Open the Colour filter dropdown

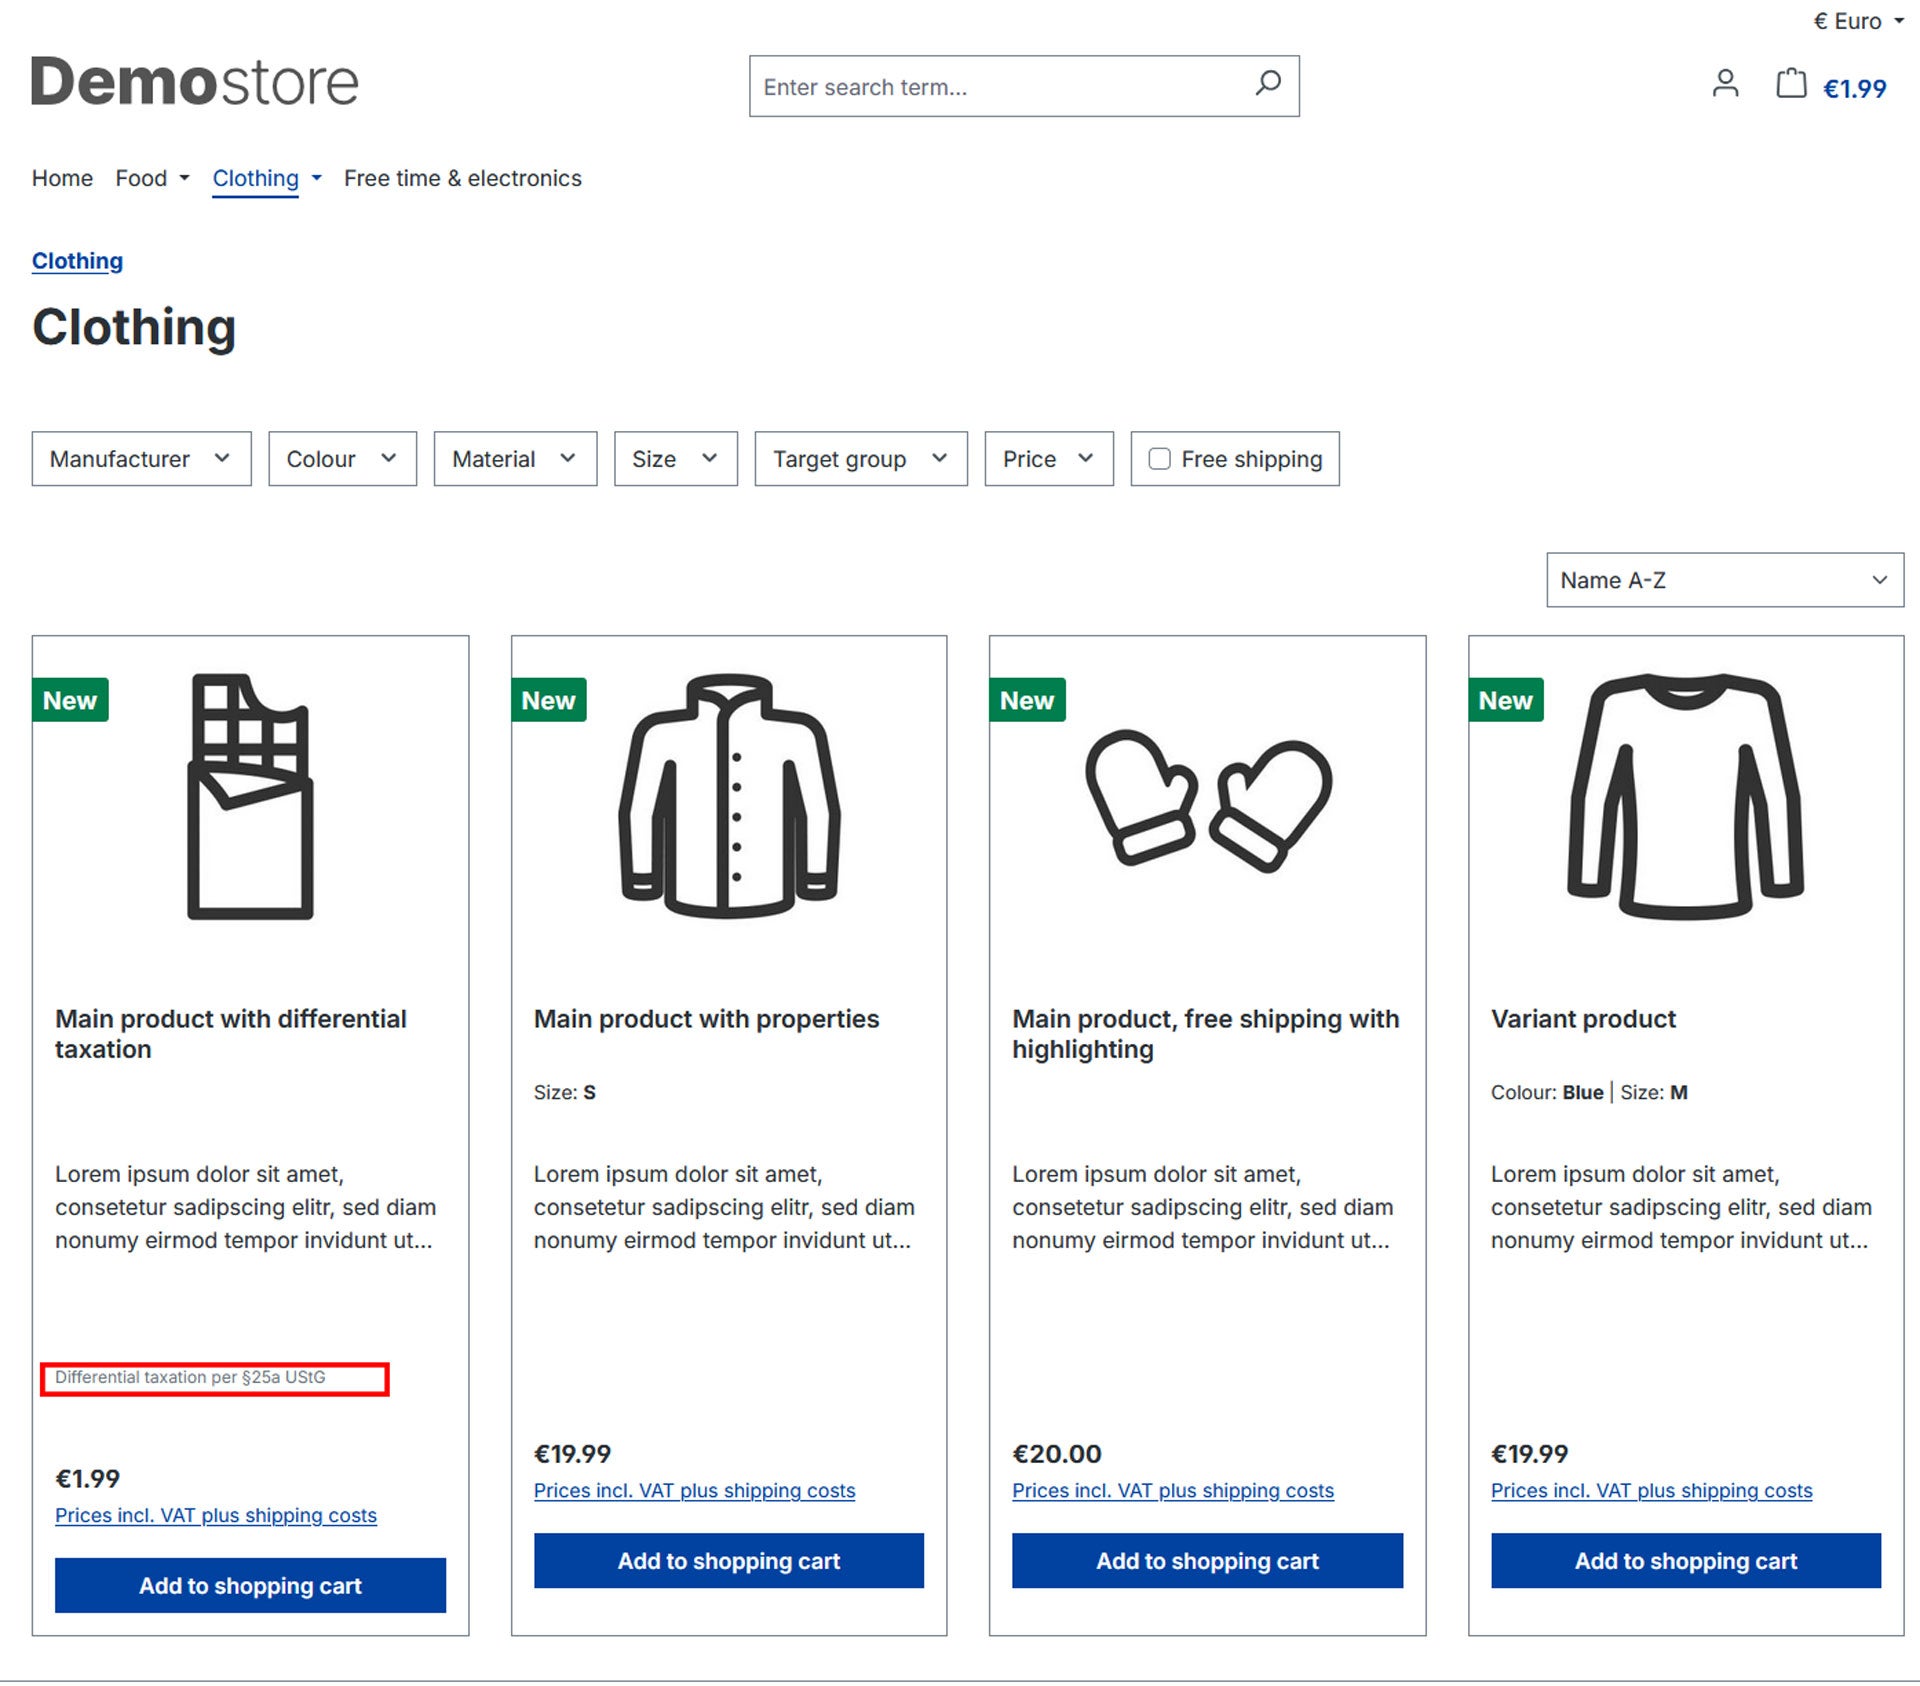coord(342,459)
